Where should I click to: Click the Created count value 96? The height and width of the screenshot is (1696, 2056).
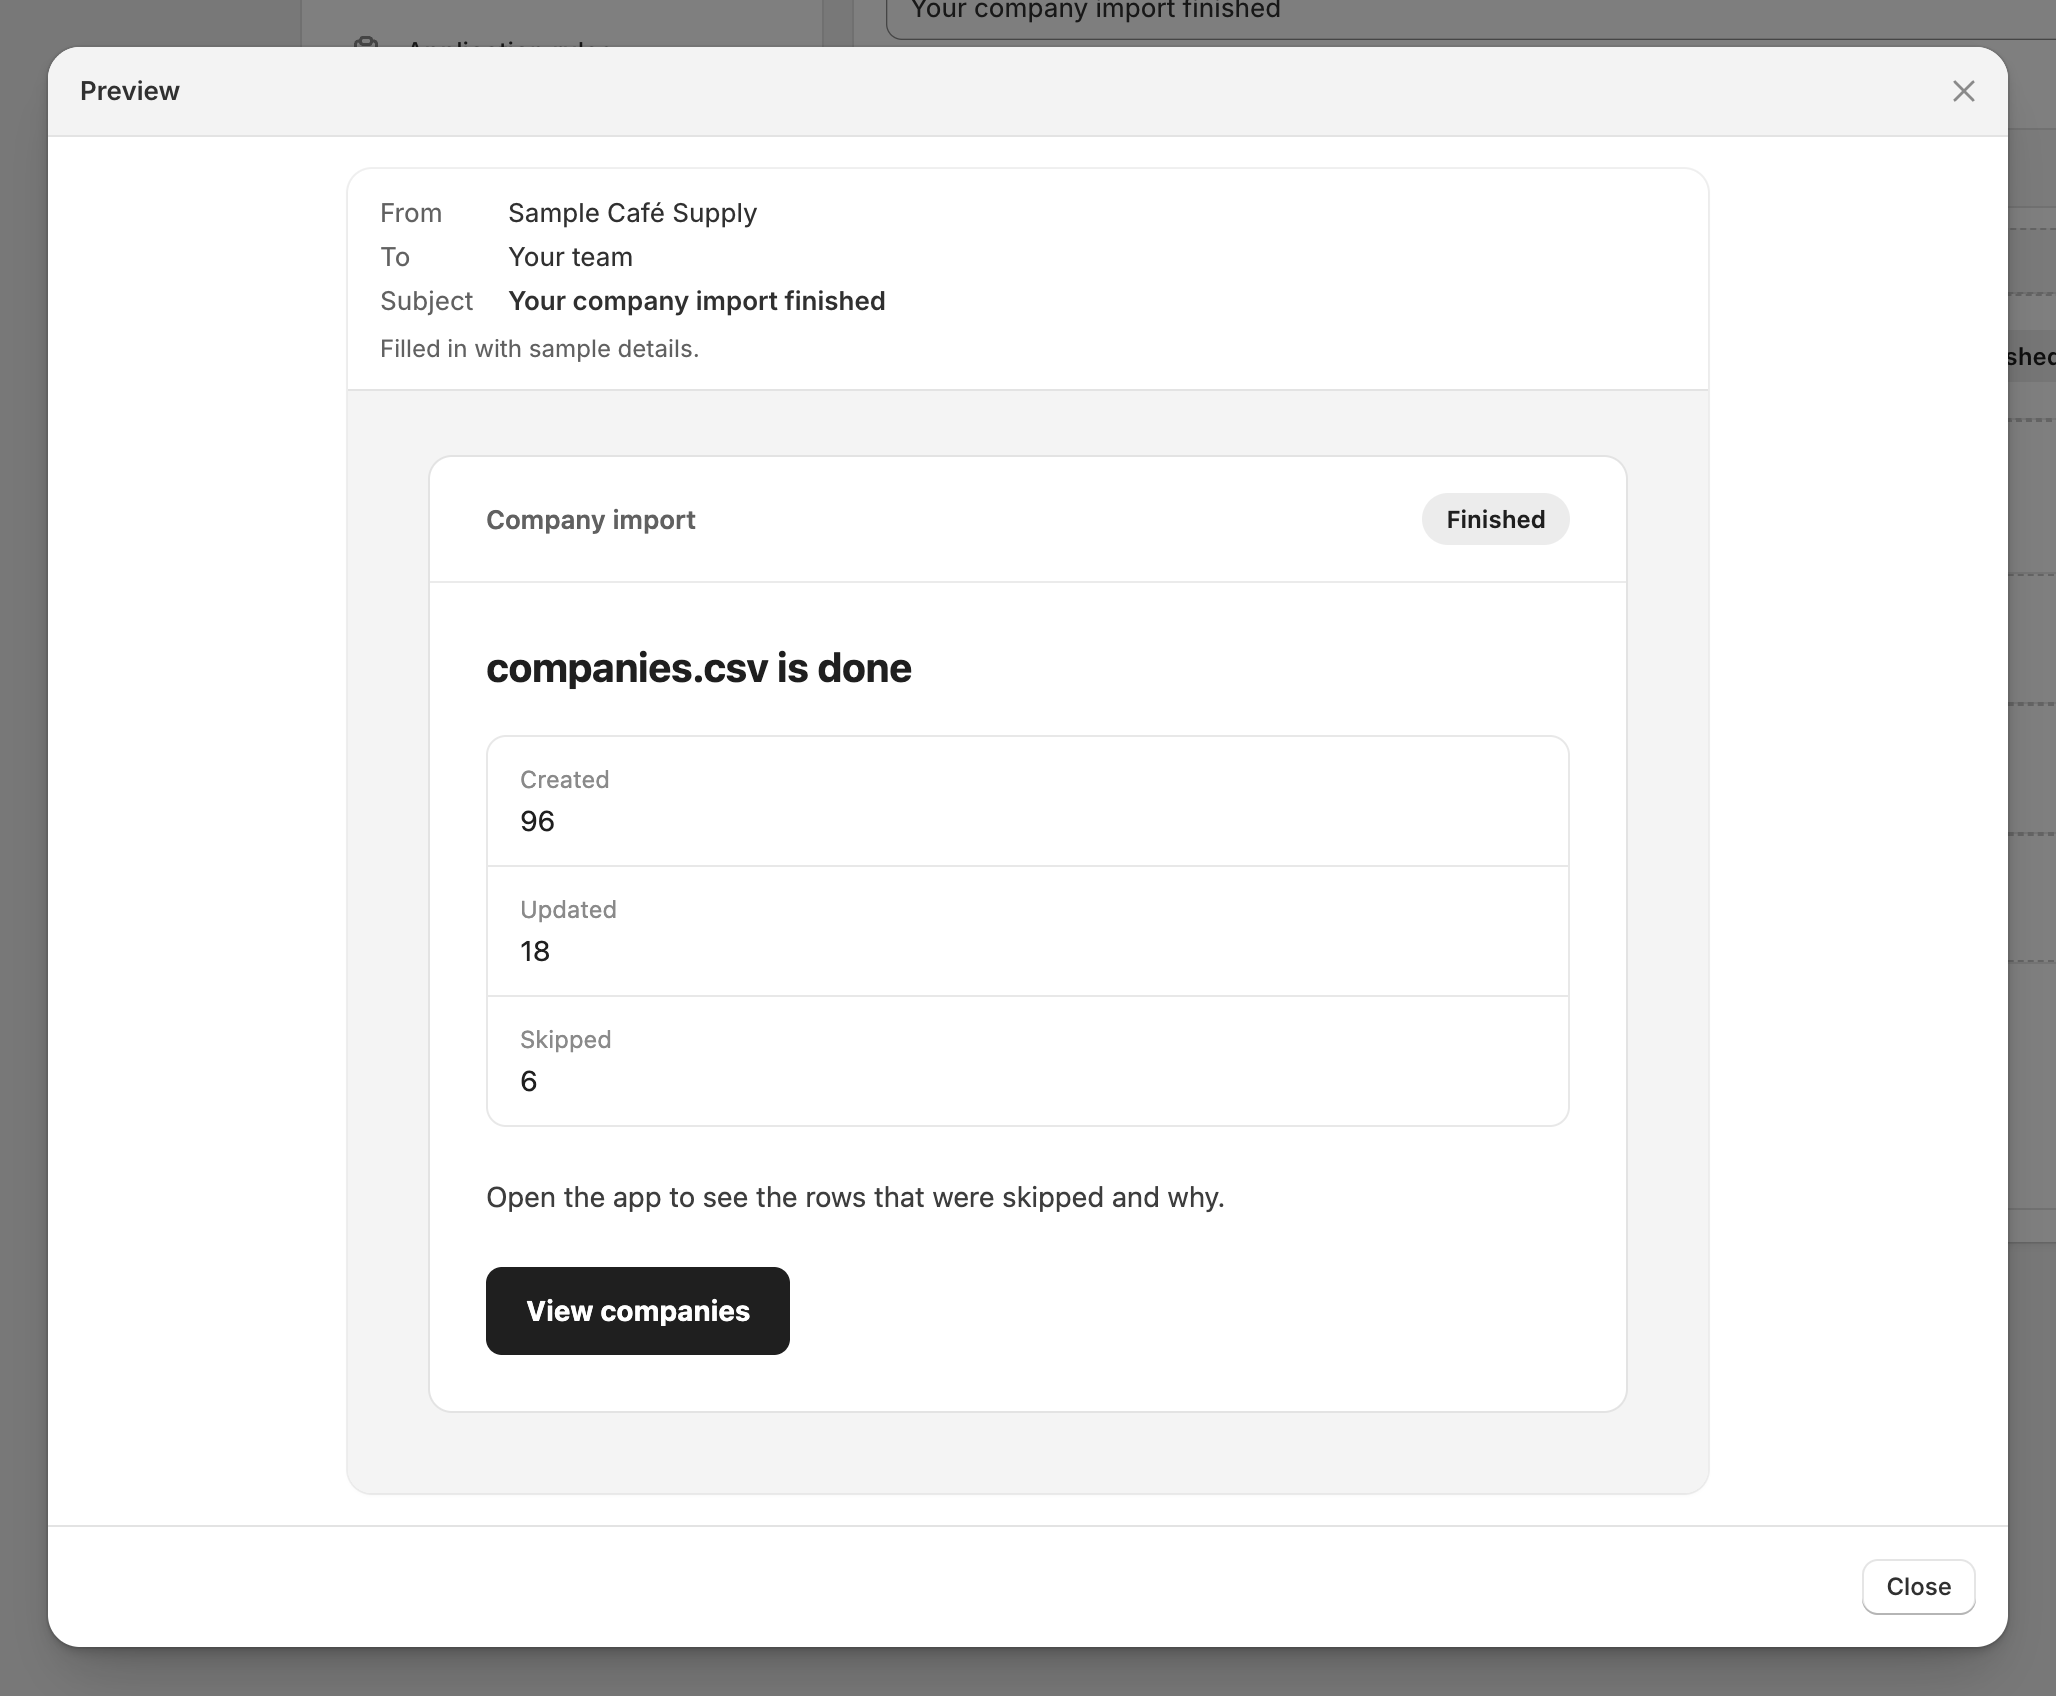[537, 821]
